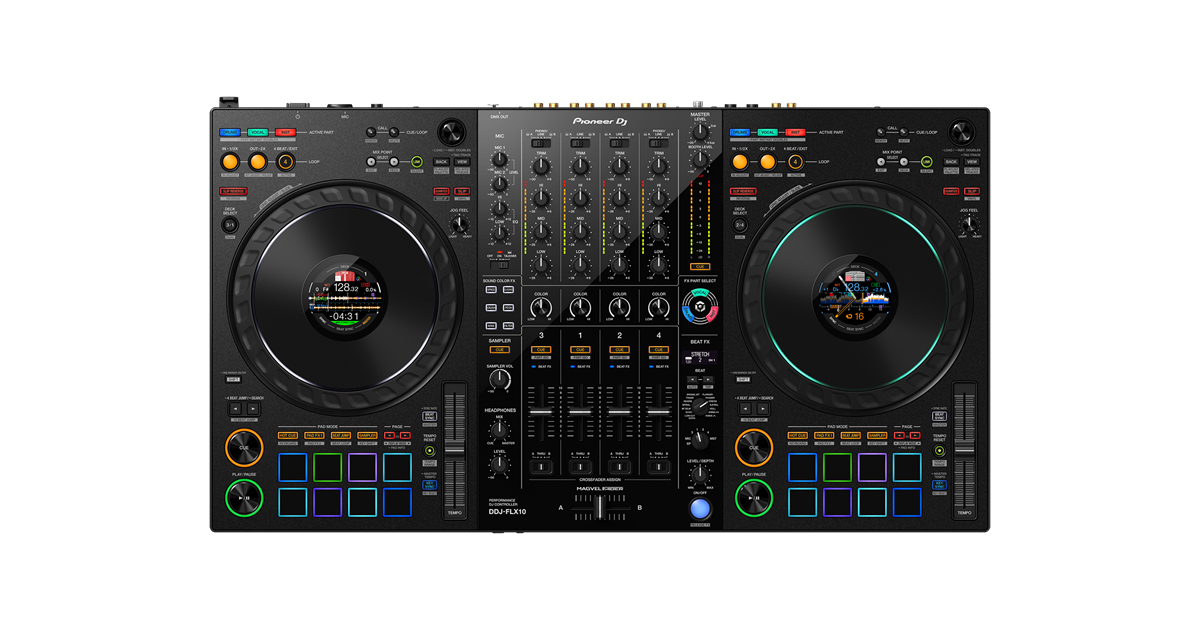Click the HEADPHONES LEVEL knob

pos(500,466)
